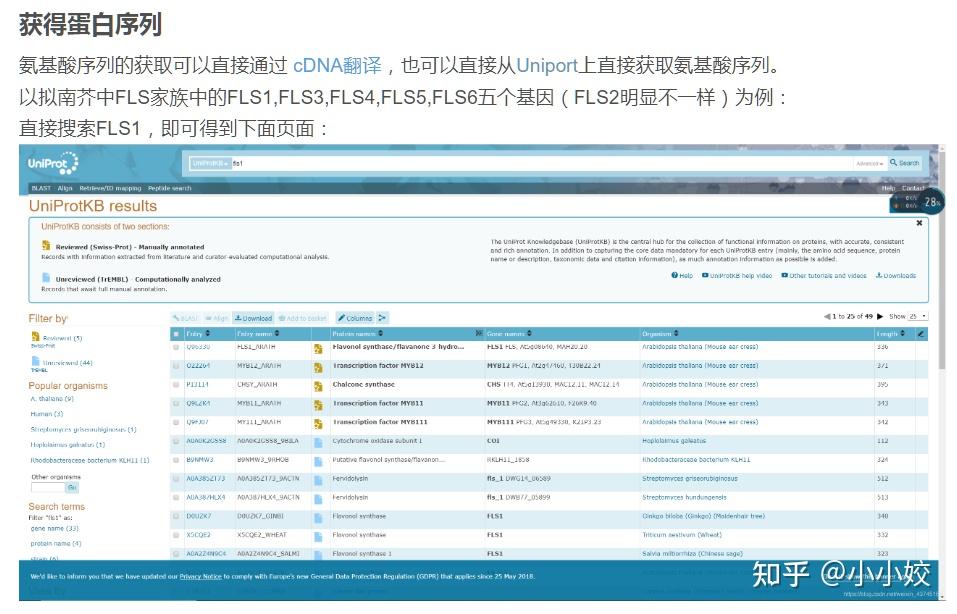Check the box for entry P13114
The image size is (957, 614).
(176, 385)
